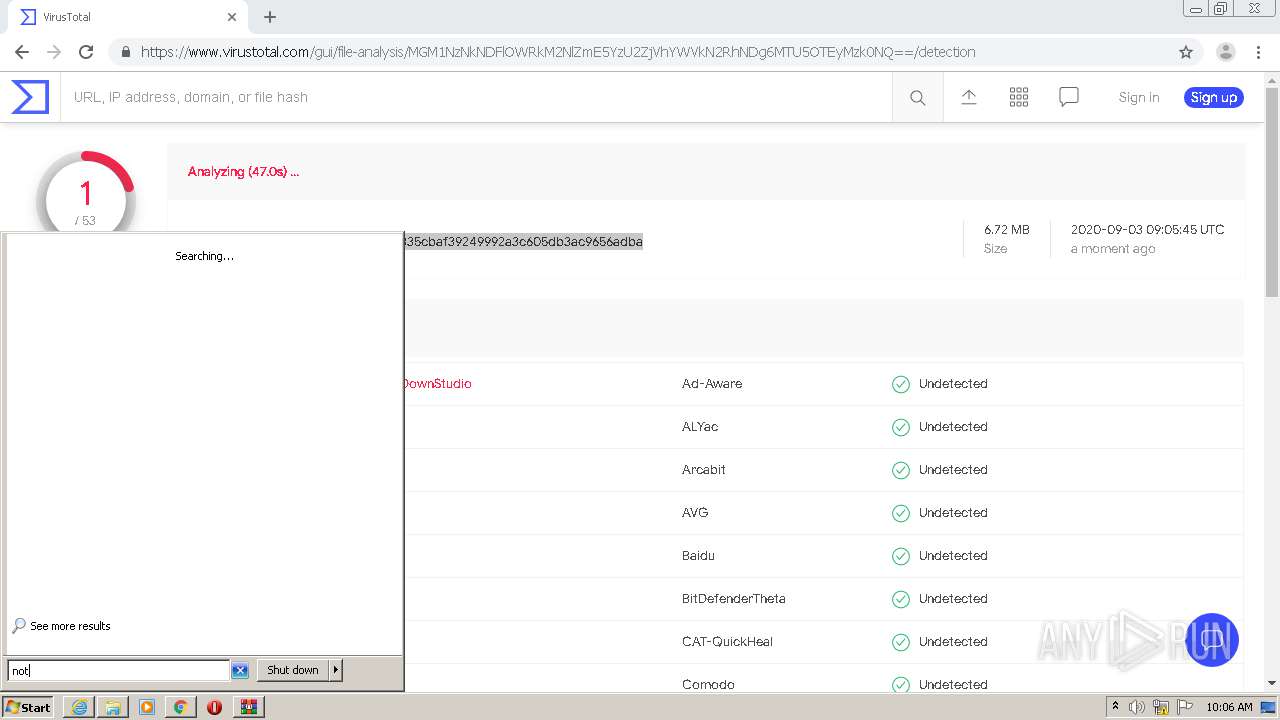Open Internet Explorer from taskbar

click(79, 707)
